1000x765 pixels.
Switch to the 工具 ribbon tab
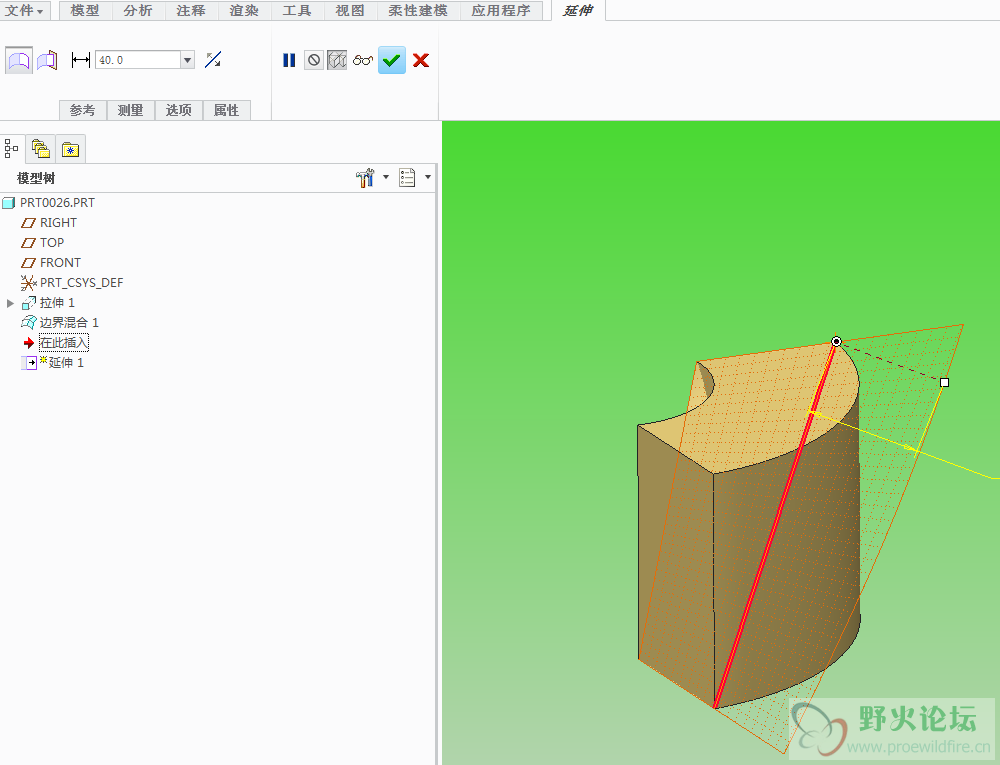297,10
